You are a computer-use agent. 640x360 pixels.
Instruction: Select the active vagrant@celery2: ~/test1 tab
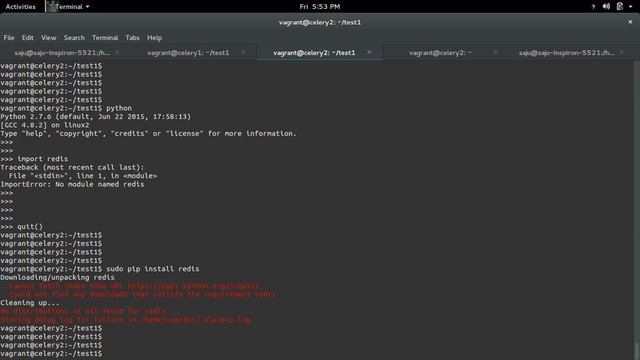click(x=314, y=53)
